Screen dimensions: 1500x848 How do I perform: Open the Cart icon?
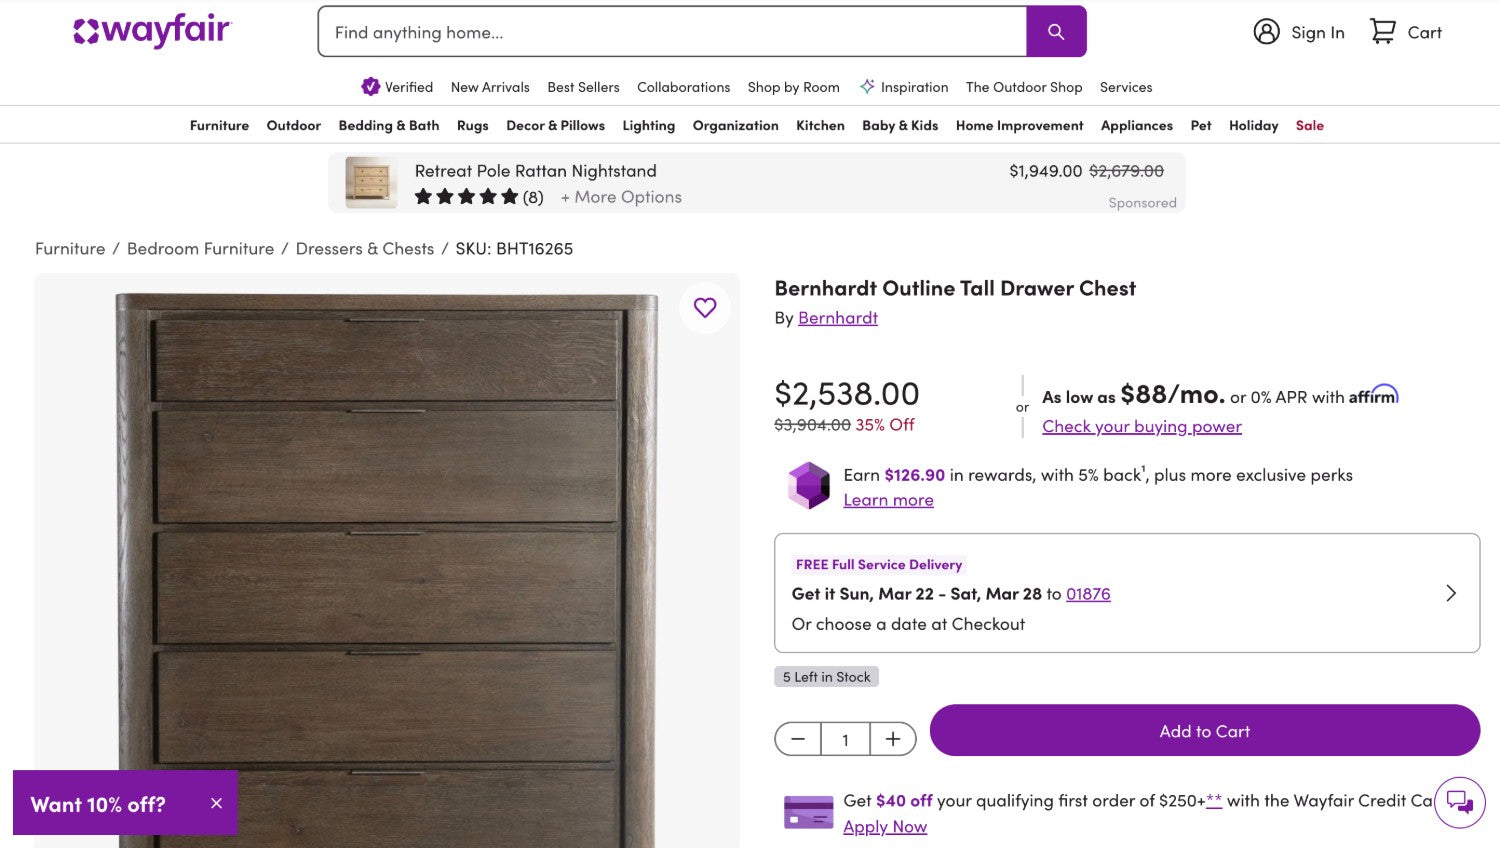tap(1383, 32)
